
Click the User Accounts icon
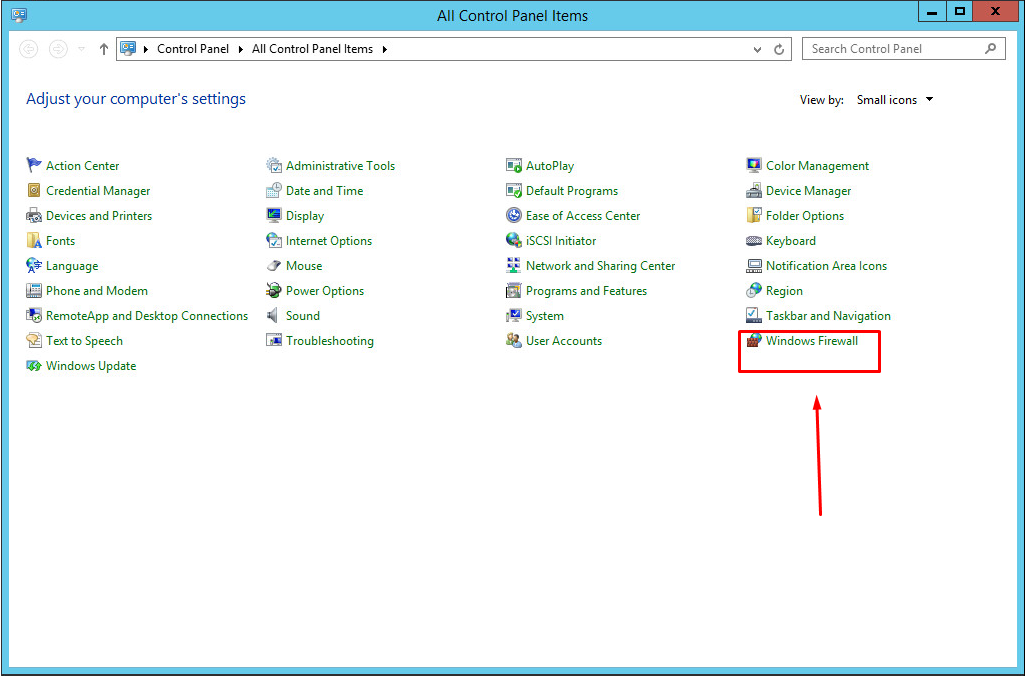click(514, 341)
